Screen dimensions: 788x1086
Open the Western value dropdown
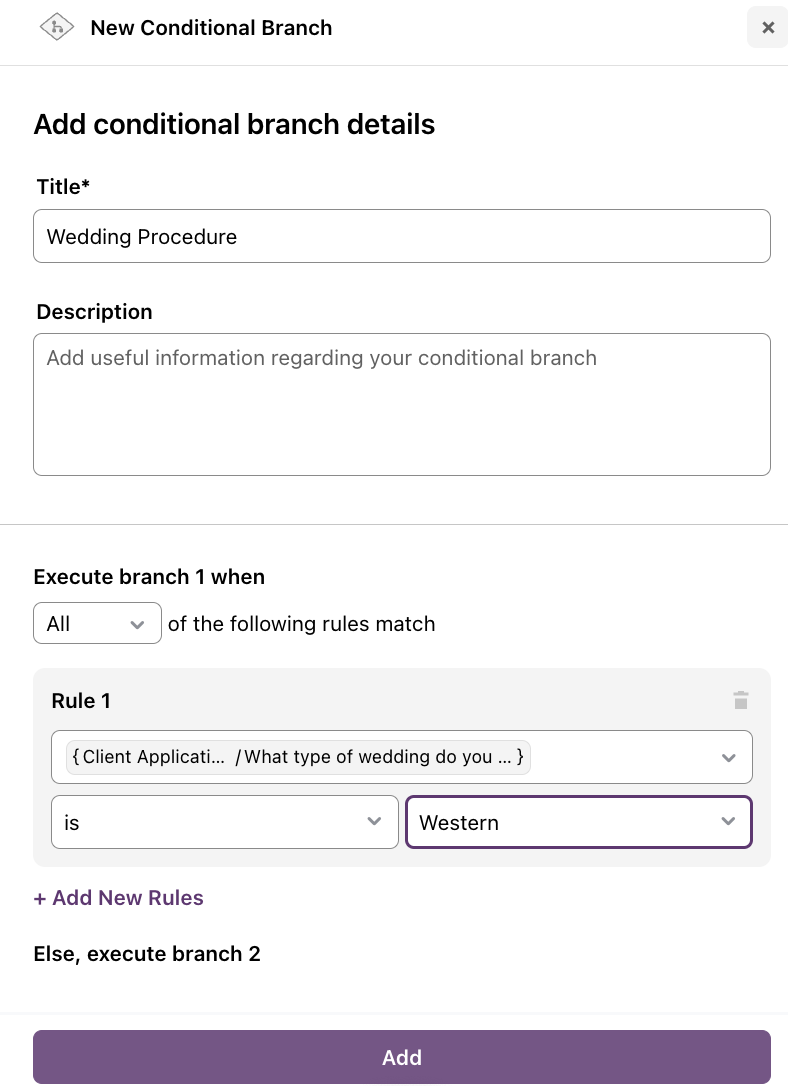click(x=579, y=822)
